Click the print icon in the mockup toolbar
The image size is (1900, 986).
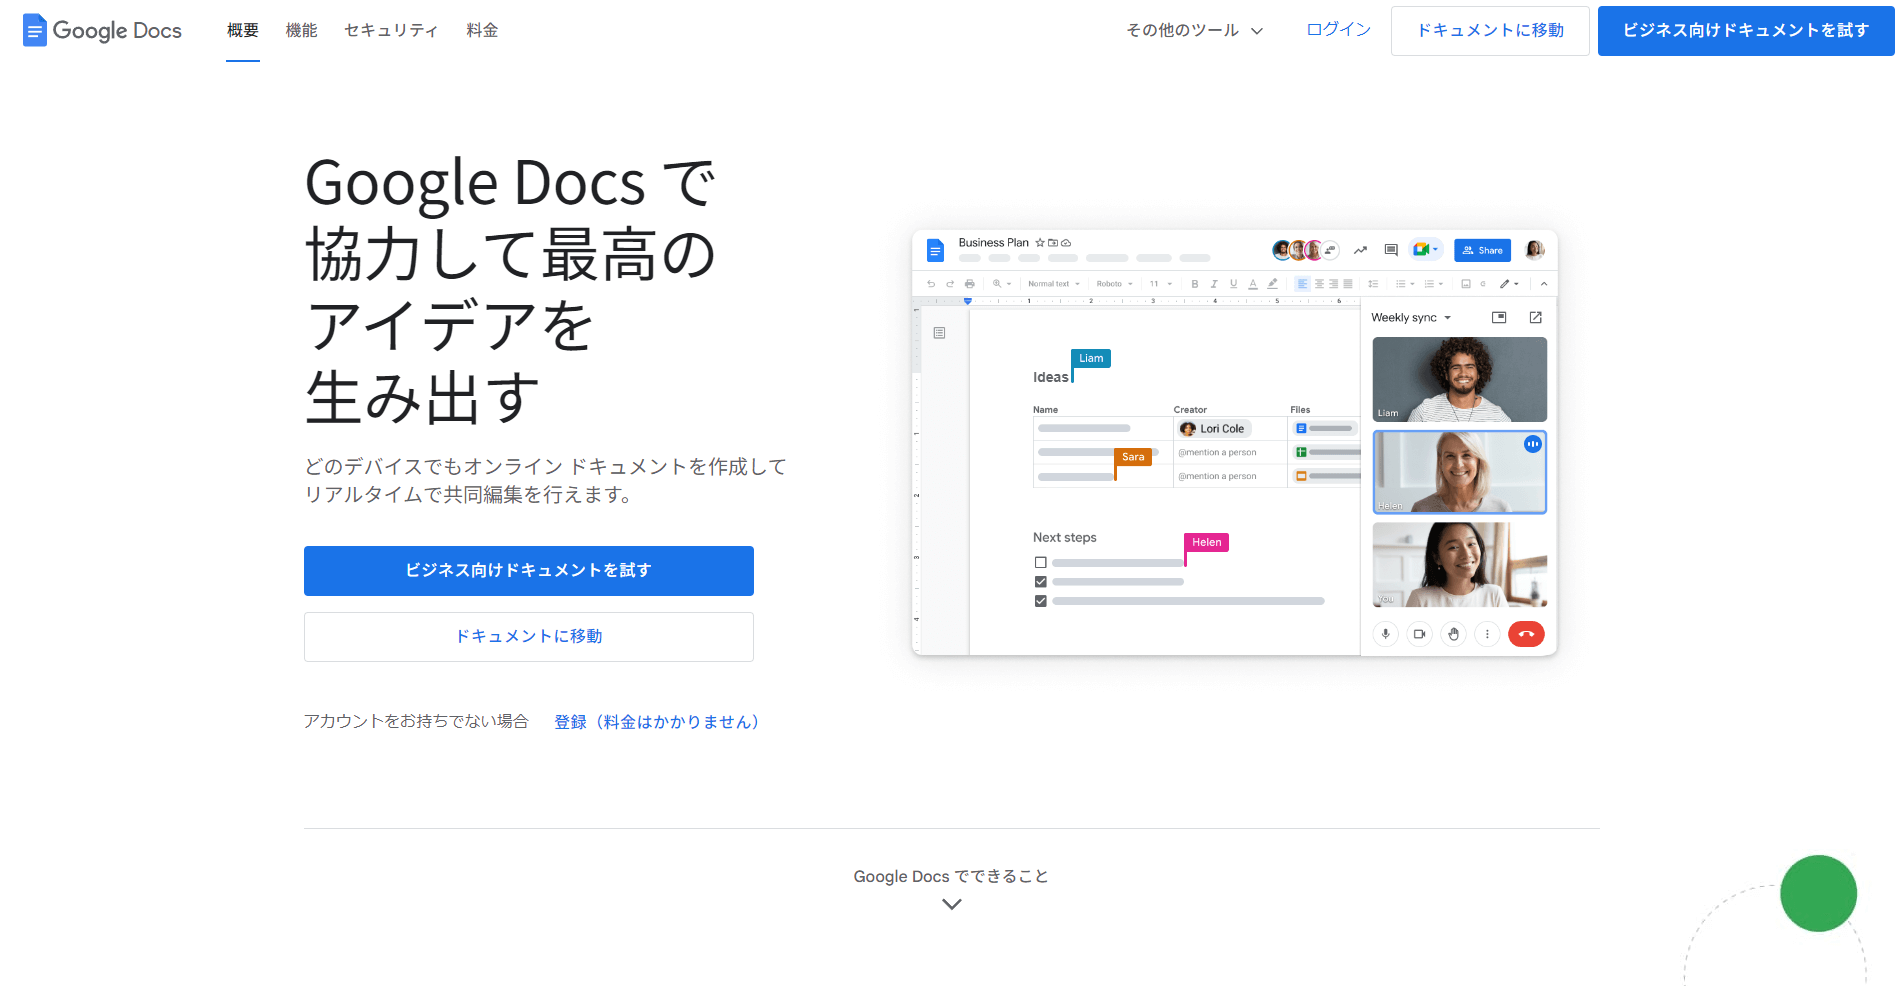pyautogui.click(x=969, y=284)
